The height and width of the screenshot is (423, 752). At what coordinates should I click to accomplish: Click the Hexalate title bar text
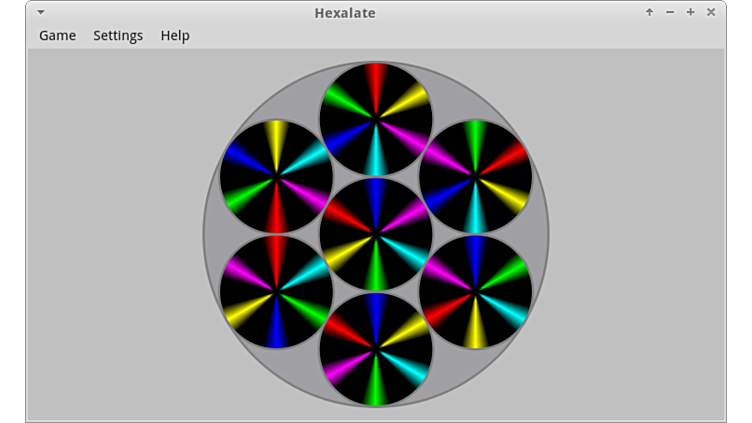click(376, 12)
